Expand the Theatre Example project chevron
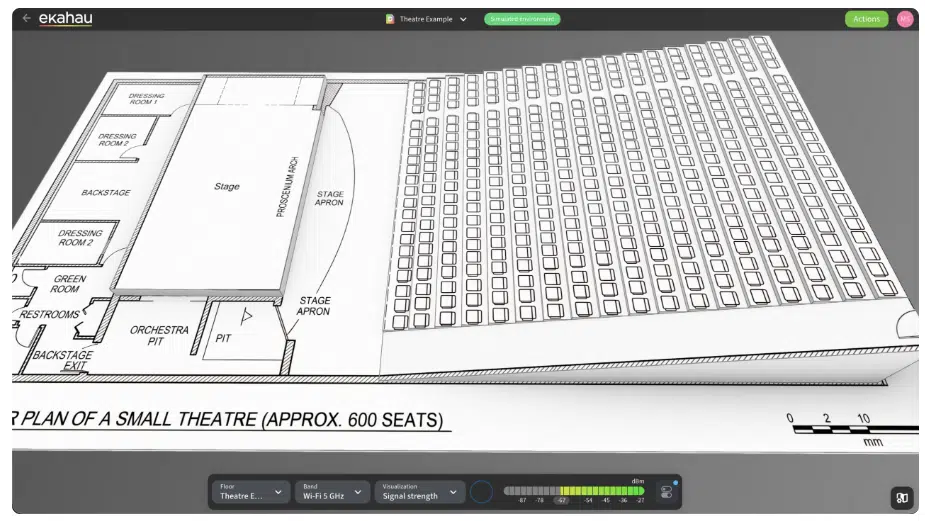 coord(463,19)
